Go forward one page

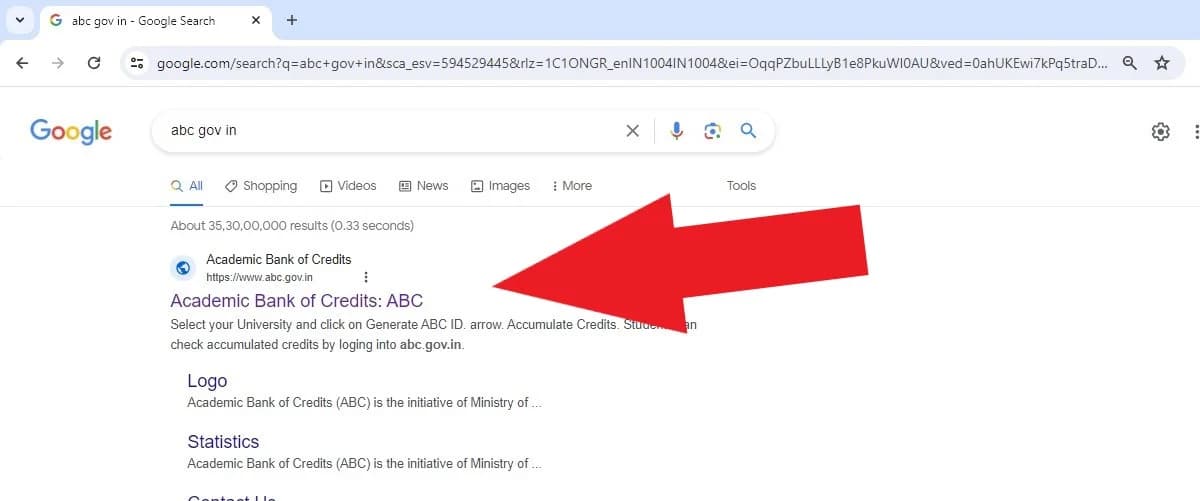click(x=58, y=63)
